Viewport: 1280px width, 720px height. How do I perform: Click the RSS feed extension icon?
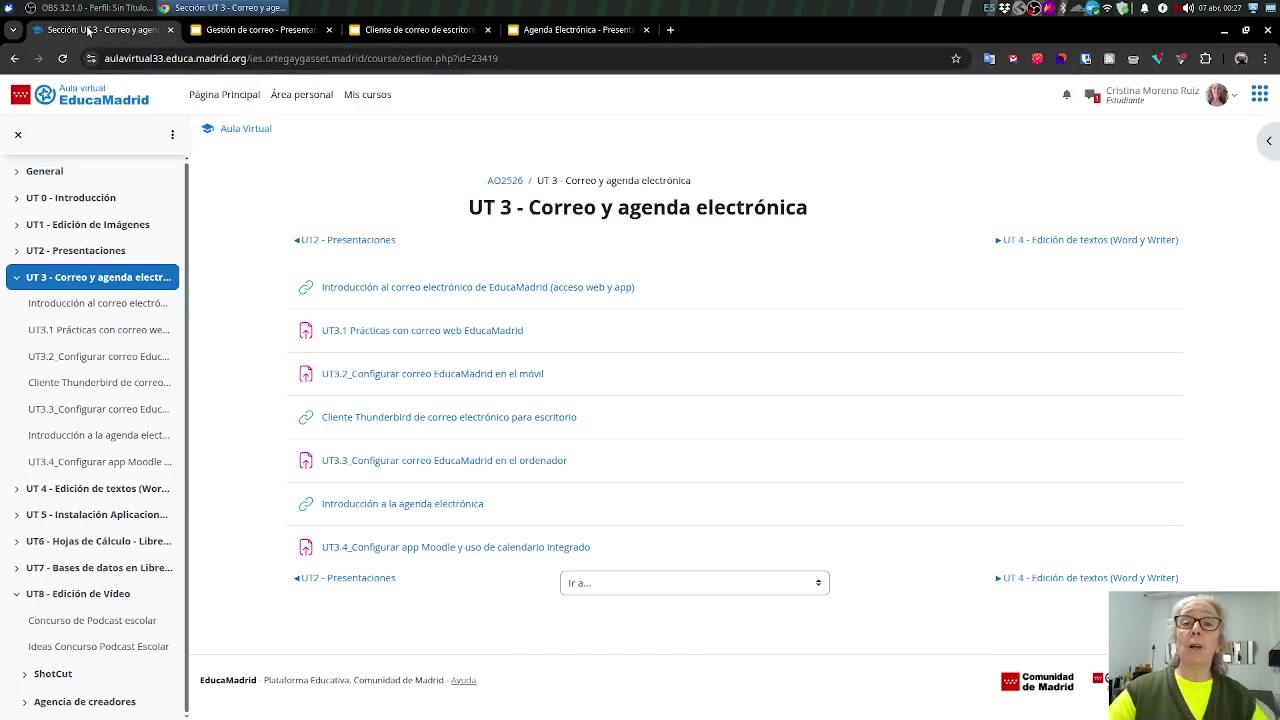(1109, 58)
